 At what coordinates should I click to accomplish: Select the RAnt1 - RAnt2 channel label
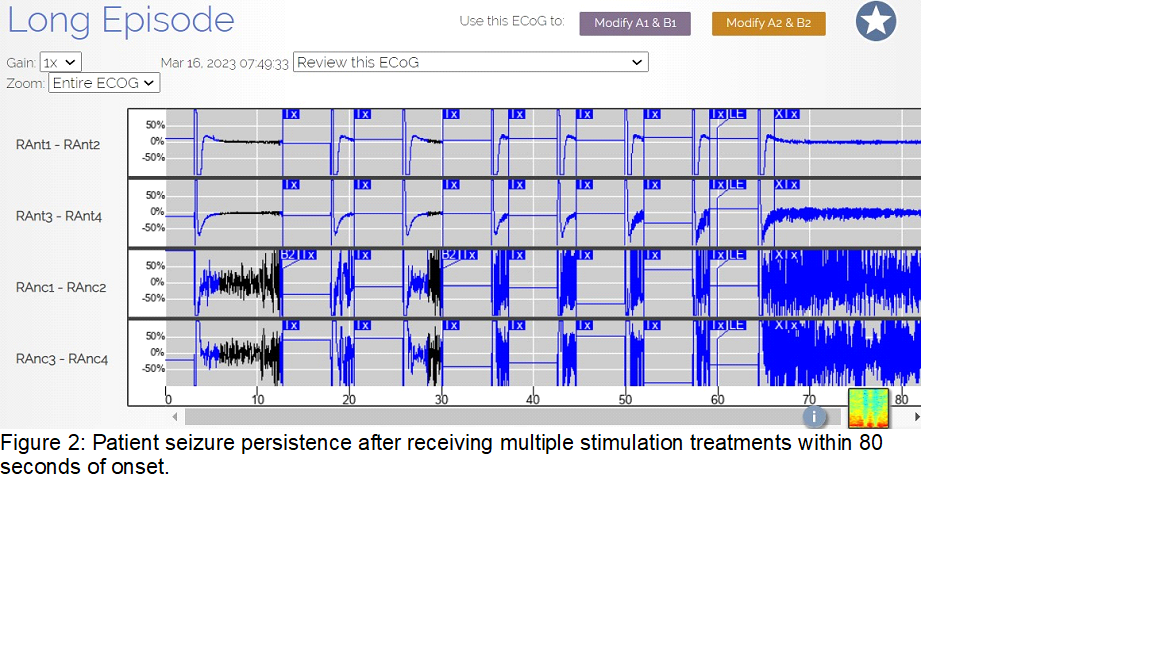click(58, 144)
